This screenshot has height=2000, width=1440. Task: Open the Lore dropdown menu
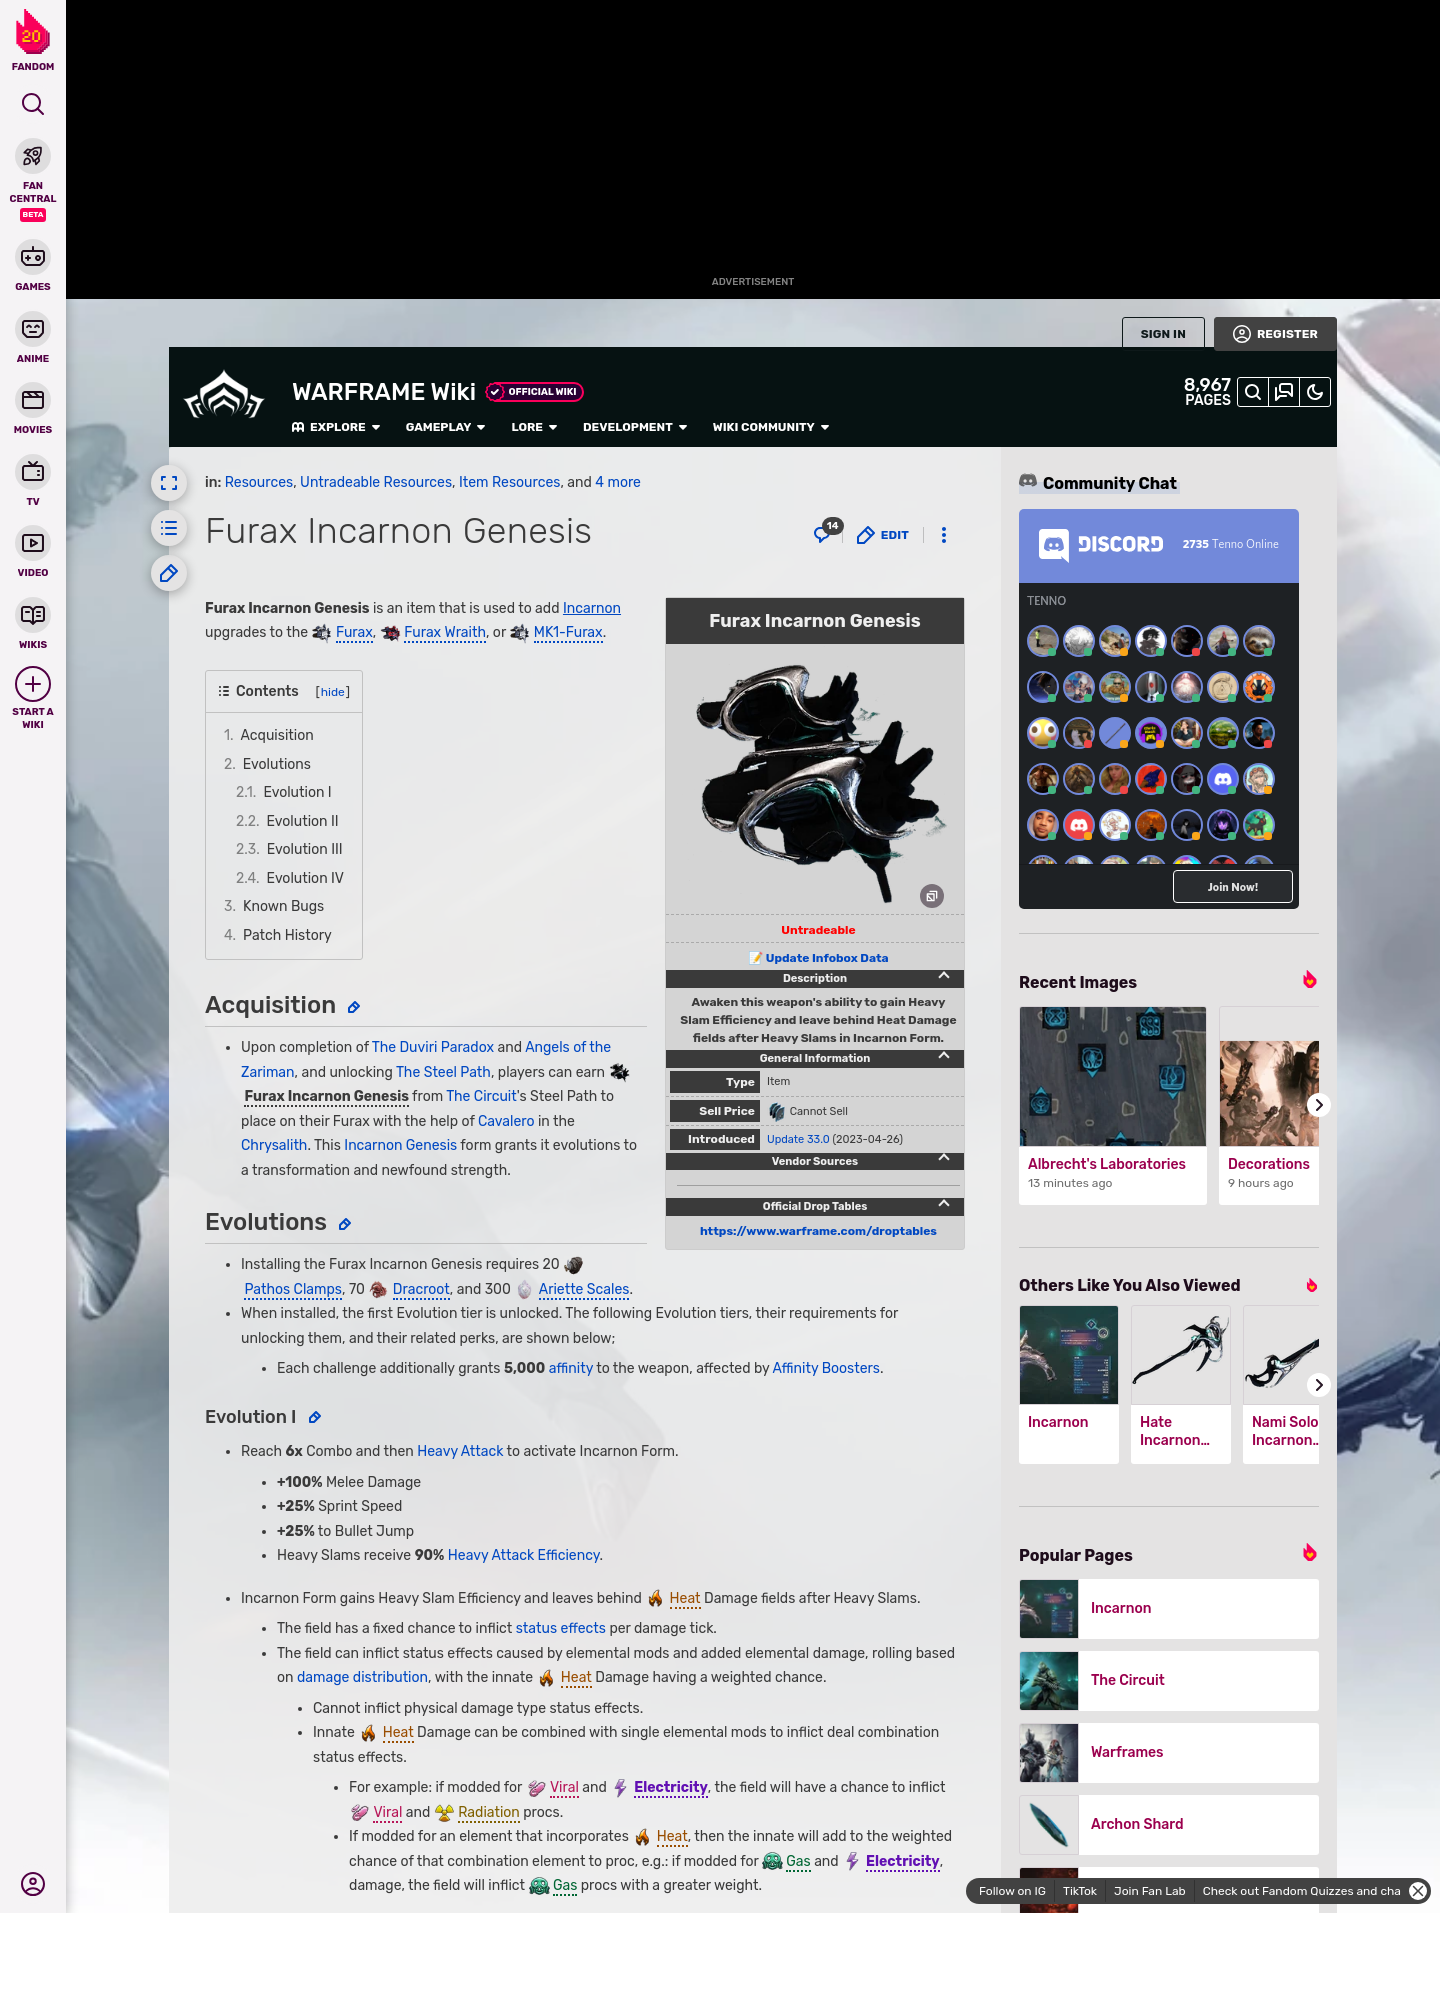(534, 427)
